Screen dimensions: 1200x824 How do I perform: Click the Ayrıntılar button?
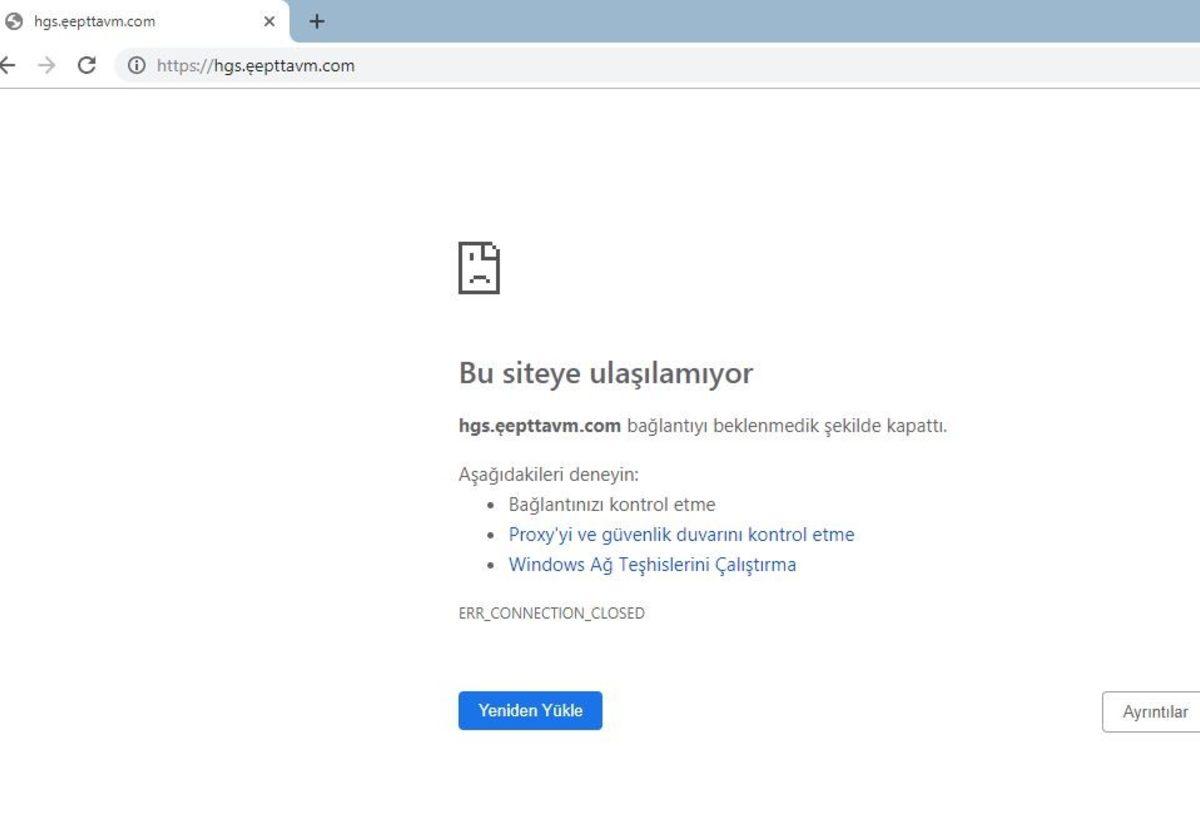click(x=1152, y=712)
